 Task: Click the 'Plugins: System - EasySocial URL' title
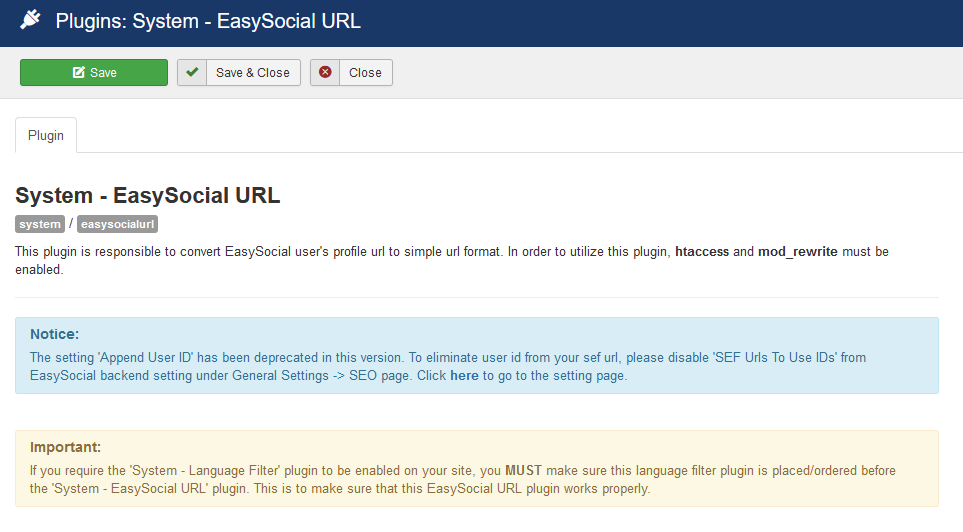pos(208,21)
